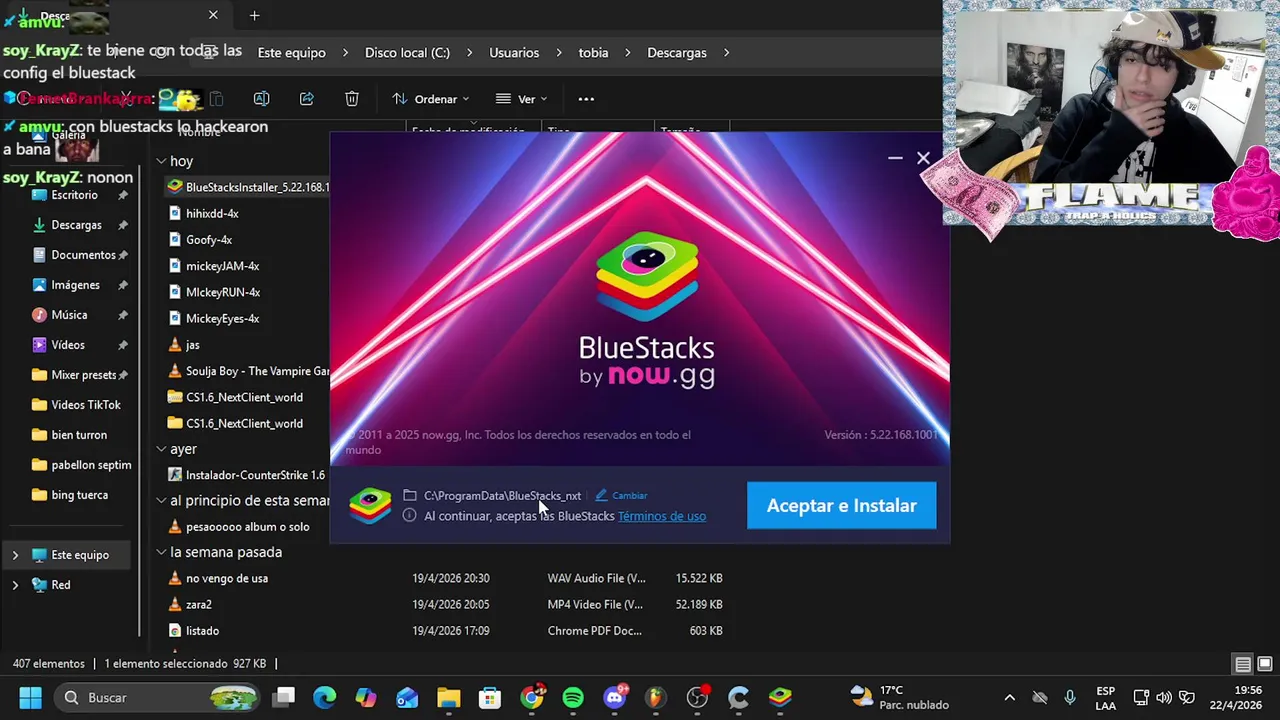Click the taskbar Buscar search box
The width and height of the screenshot is (1280, 720).
pyautogui.click(x=158, y=697)
